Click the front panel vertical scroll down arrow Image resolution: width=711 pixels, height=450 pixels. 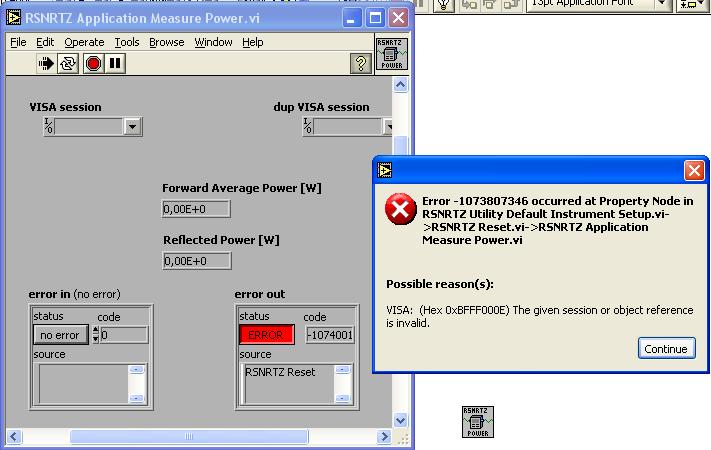(x=400, y=421)
